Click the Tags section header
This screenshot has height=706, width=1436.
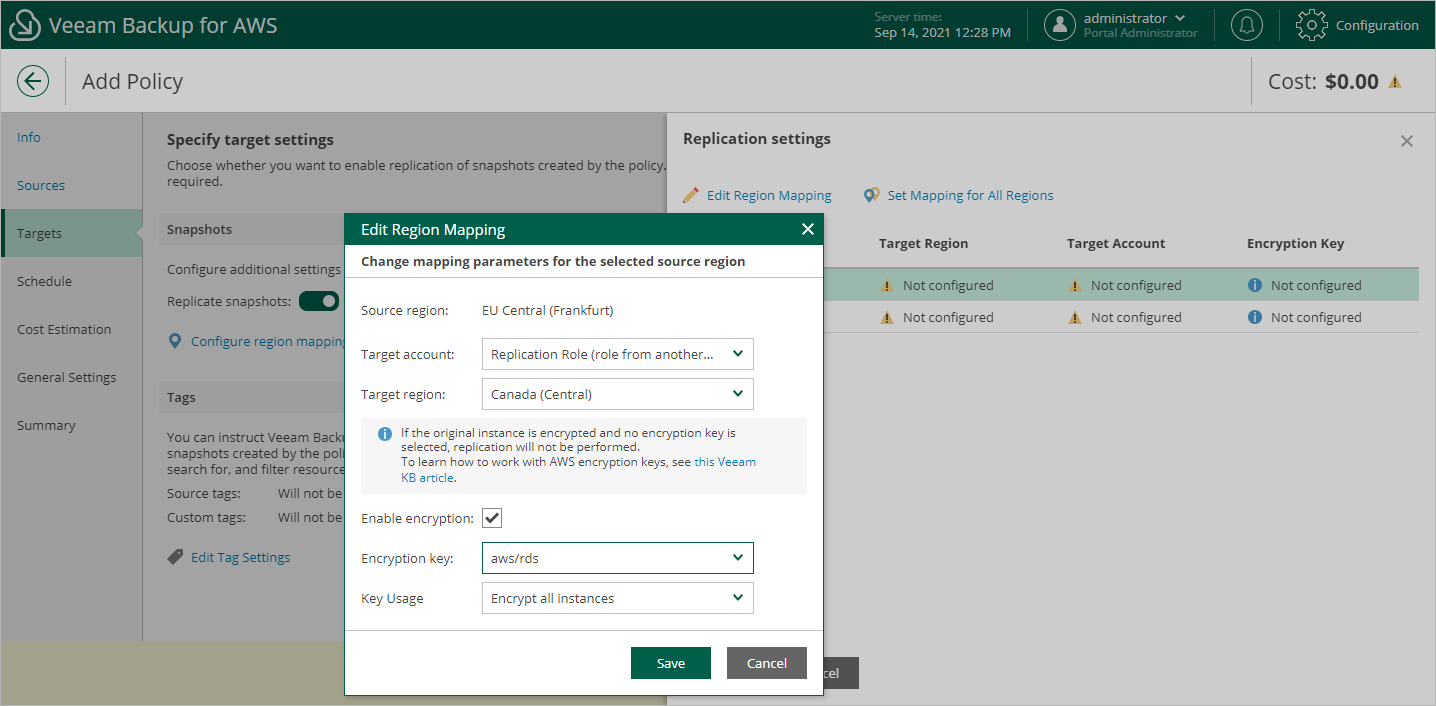pyautogui.click(x=181, y=397)
